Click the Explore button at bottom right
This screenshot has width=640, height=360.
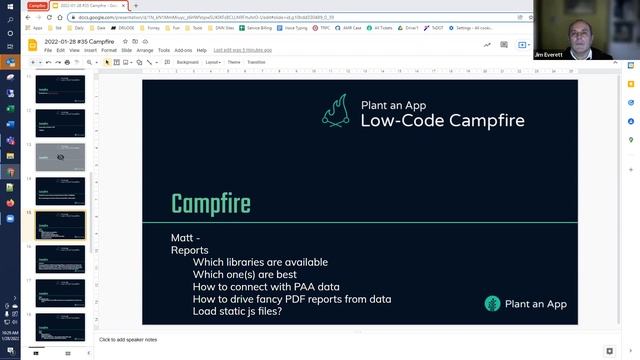(x=609, y=351)
